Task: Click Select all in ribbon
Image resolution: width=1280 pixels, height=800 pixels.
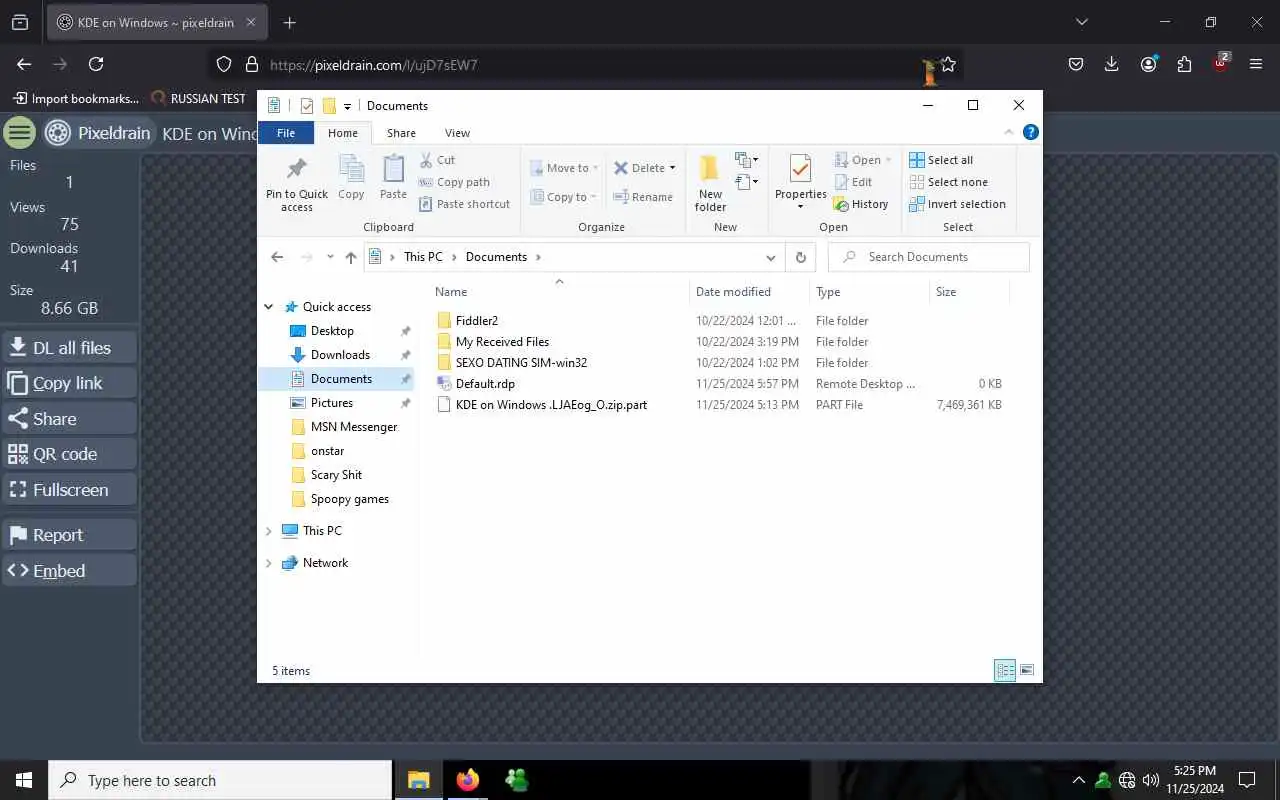Action: tap(941, 160)
